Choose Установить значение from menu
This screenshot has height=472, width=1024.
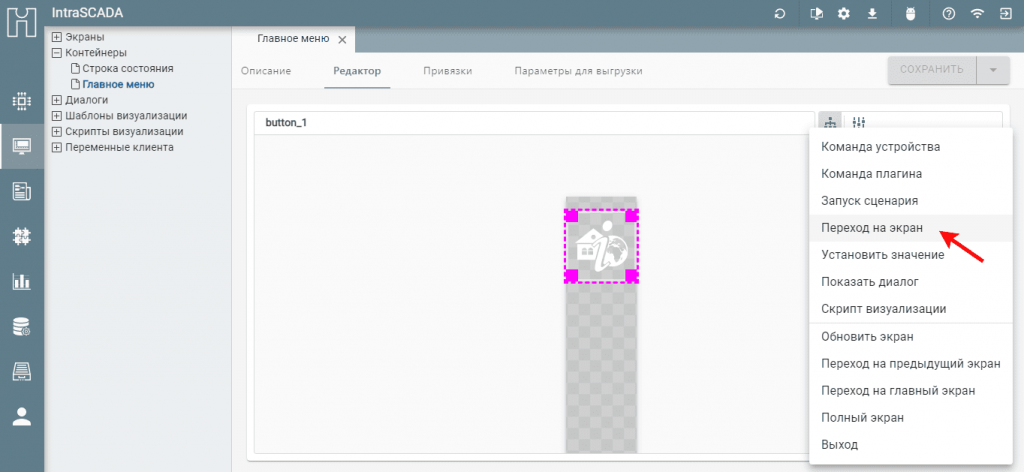point(910,255)
